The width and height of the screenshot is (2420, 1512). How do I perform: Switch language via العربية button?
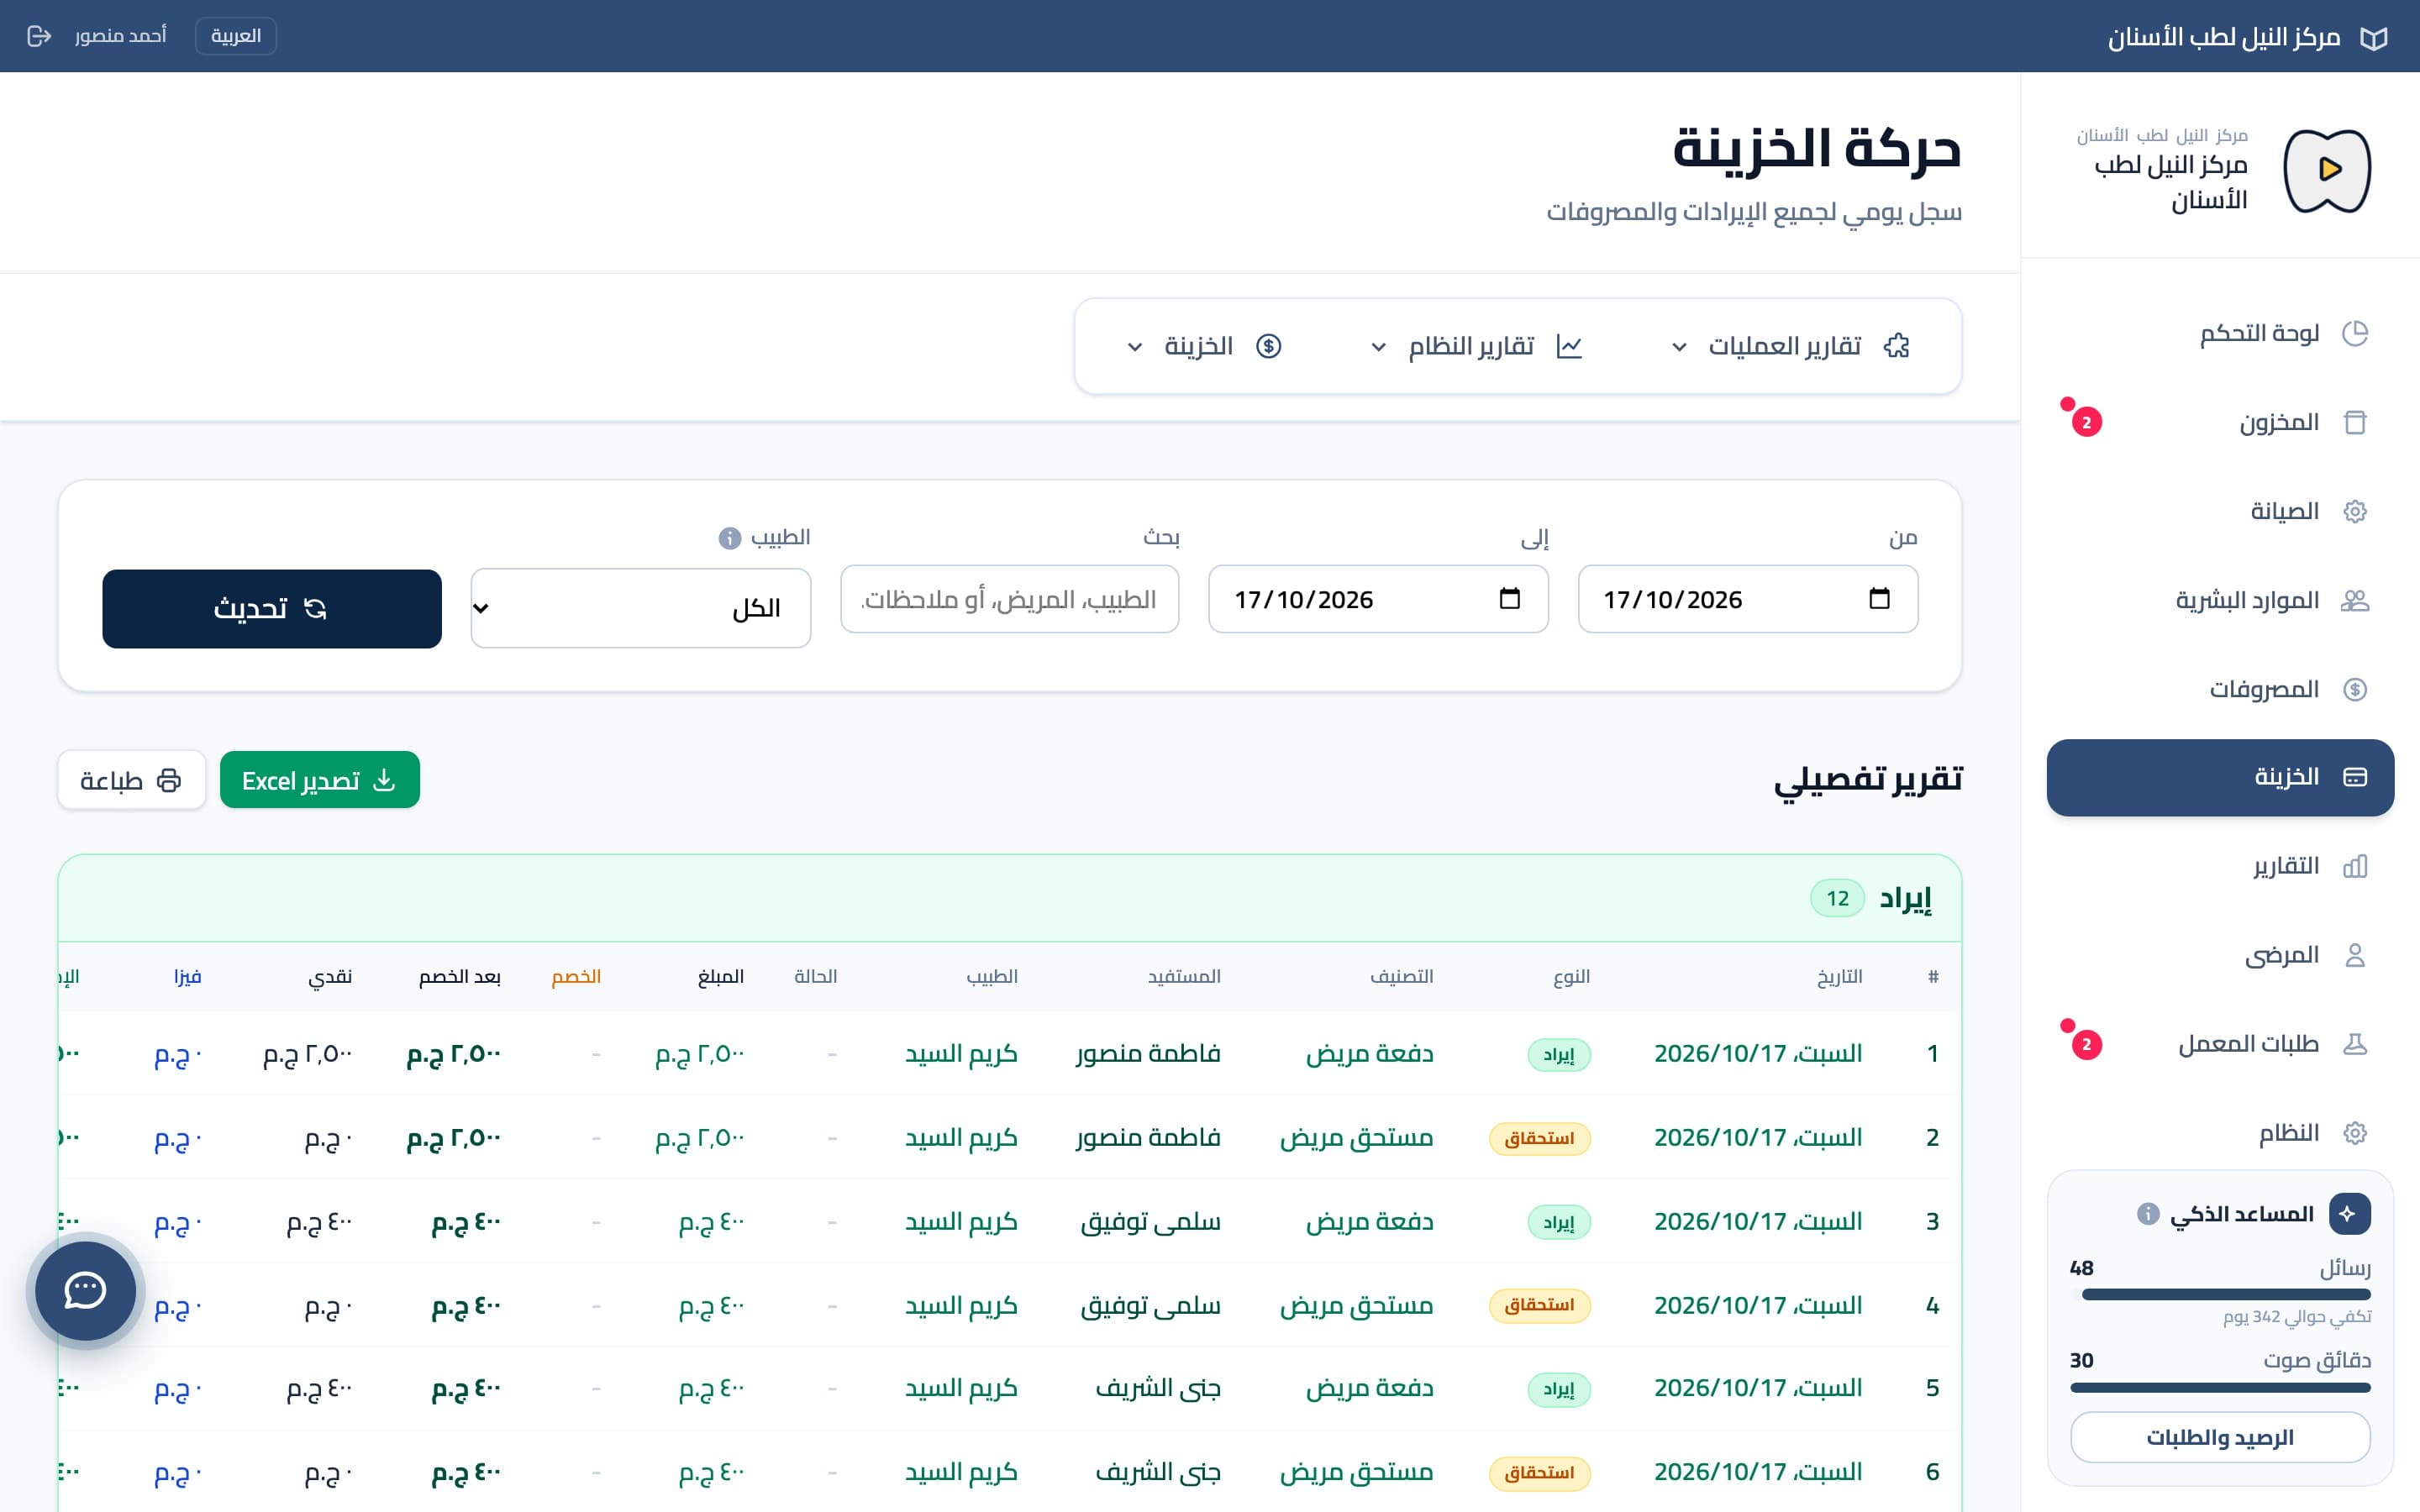(x=236, y=36)
